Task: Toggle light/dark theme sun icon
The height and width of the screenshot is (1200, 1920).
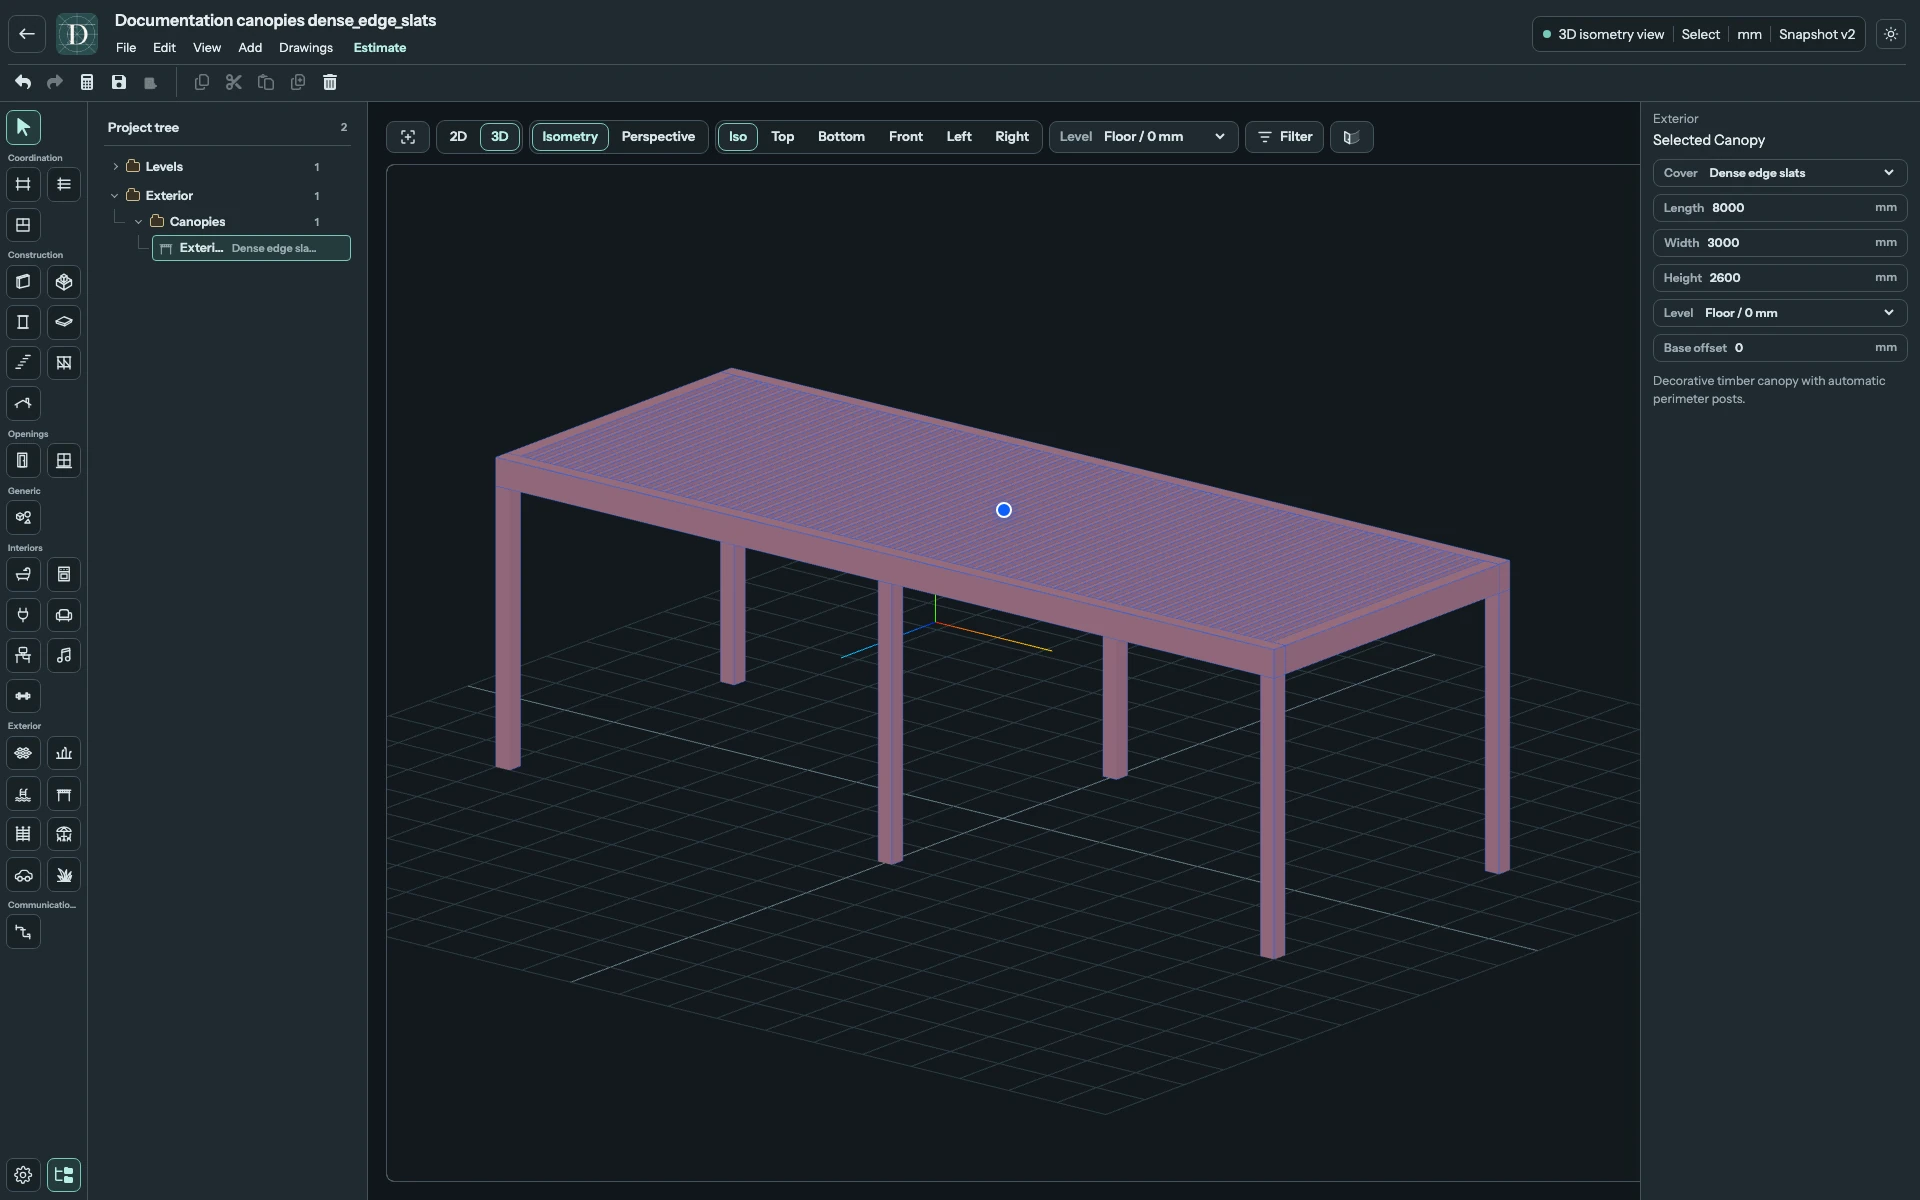Action: tap(1891, 34)
